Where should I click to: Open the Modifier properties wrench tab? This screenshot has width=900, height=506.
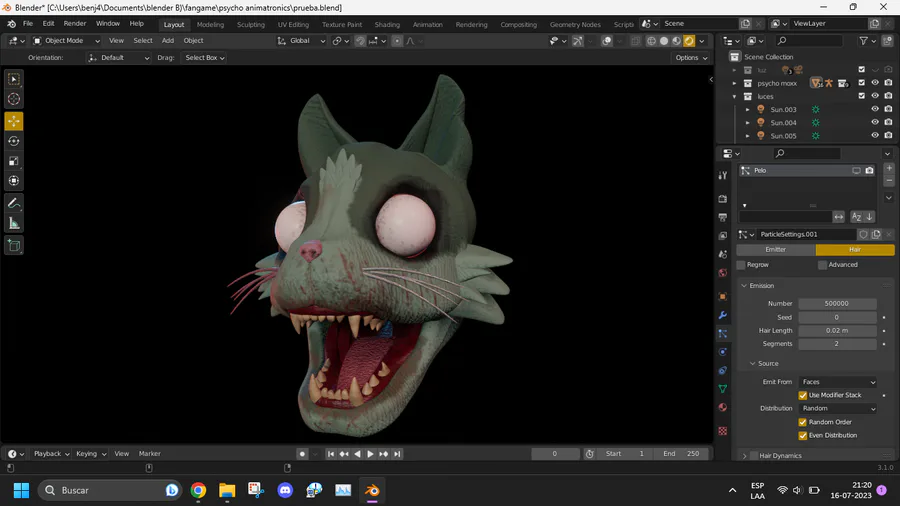tap(723, 315)
